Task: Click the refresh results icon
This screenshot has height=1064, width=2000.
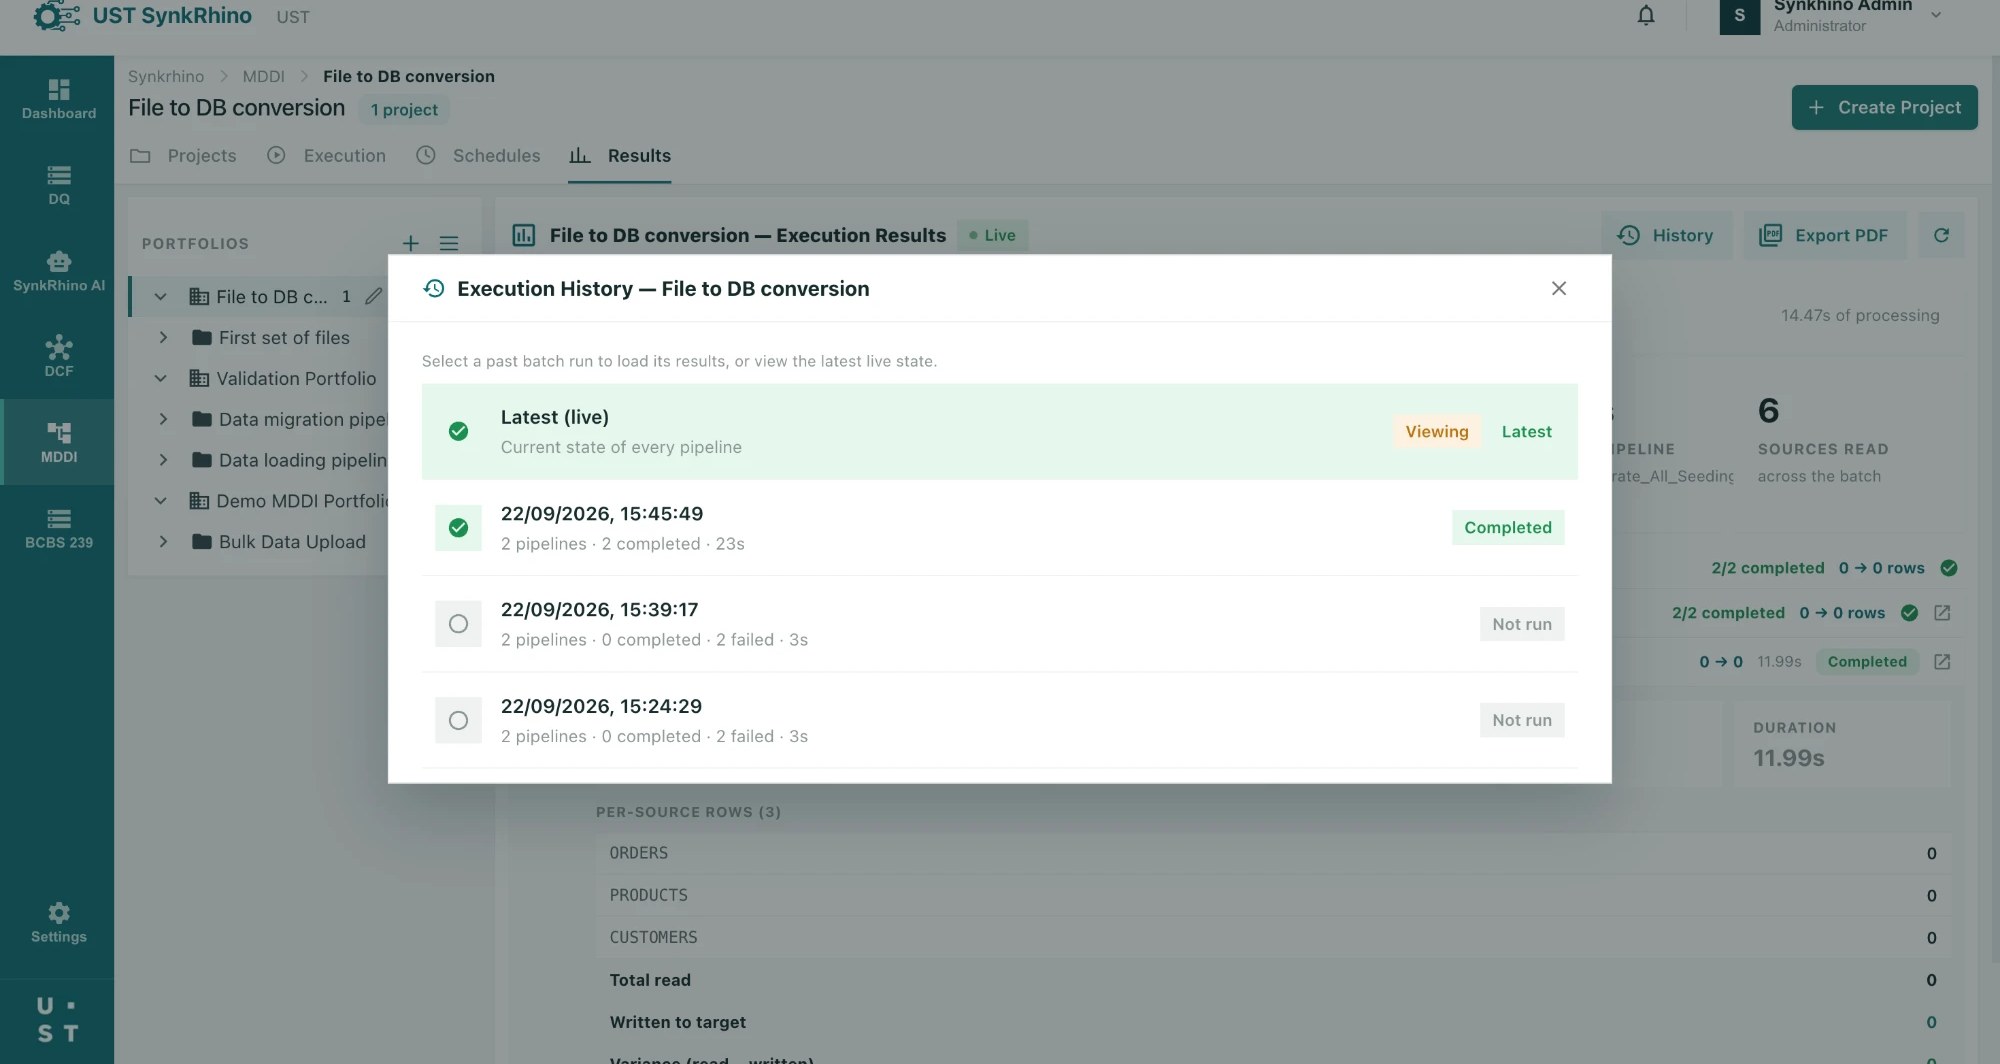Action: (x=1941, y=235)
